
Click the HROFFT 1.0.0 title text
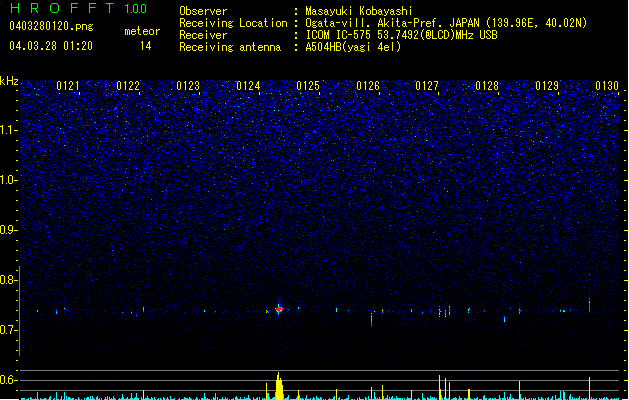point(79,8)
